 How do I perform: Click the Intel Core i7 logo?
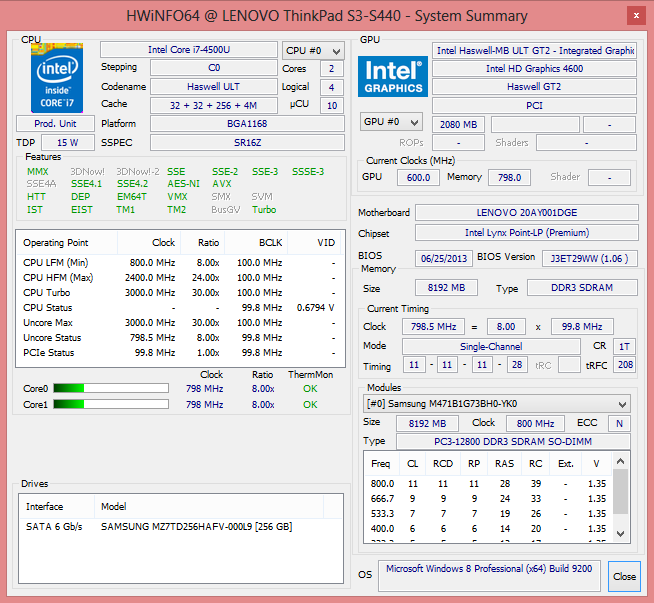[x=57, y=78]
